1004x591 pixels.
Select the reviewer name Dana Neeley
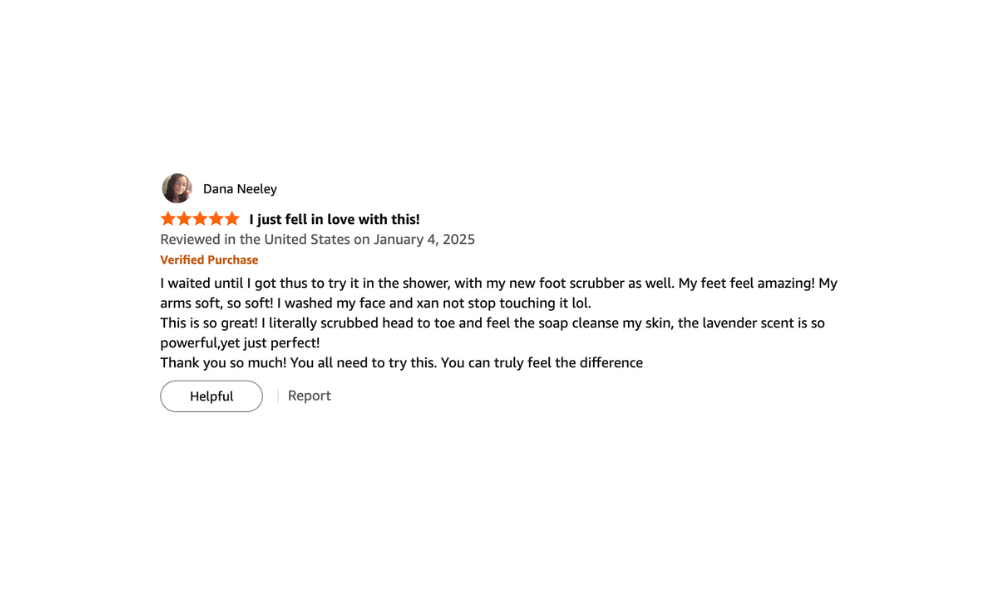240,188
